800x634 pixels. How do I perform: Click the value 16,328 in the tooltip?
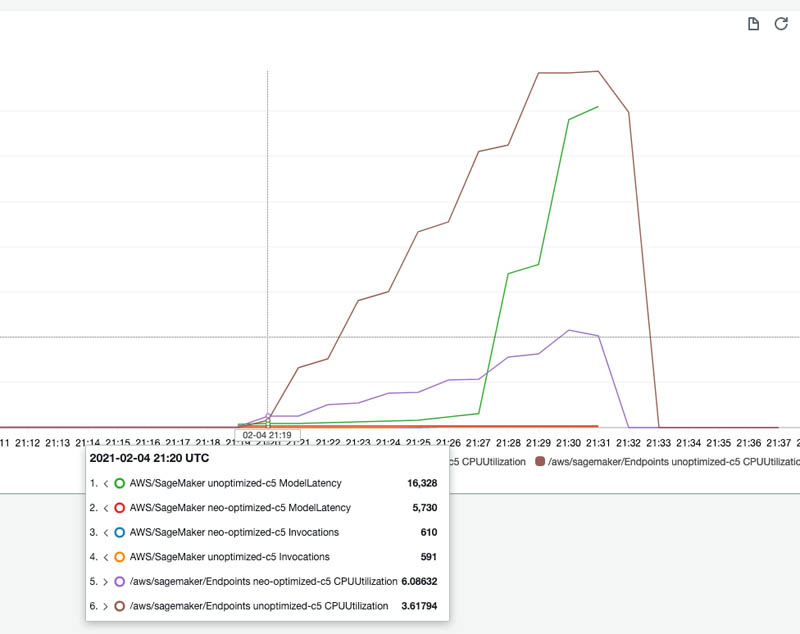tap(422, 483)
